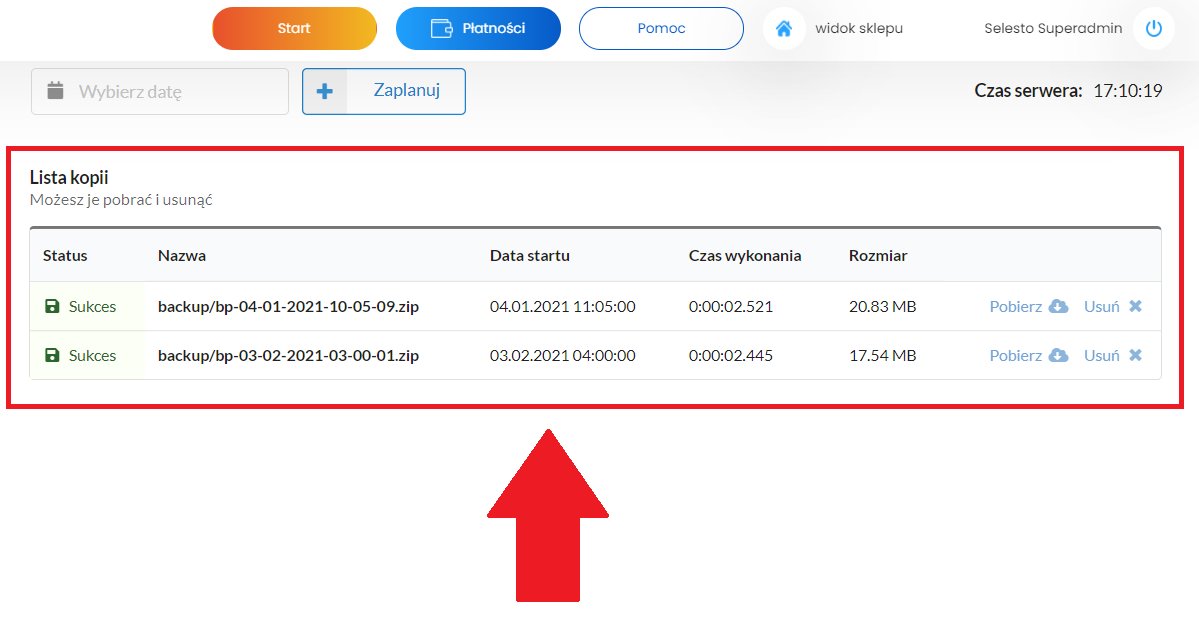The width and height of the screenshot is (1199, 638).
Task: Open the widok sklepu link
Action: point(859,28)
